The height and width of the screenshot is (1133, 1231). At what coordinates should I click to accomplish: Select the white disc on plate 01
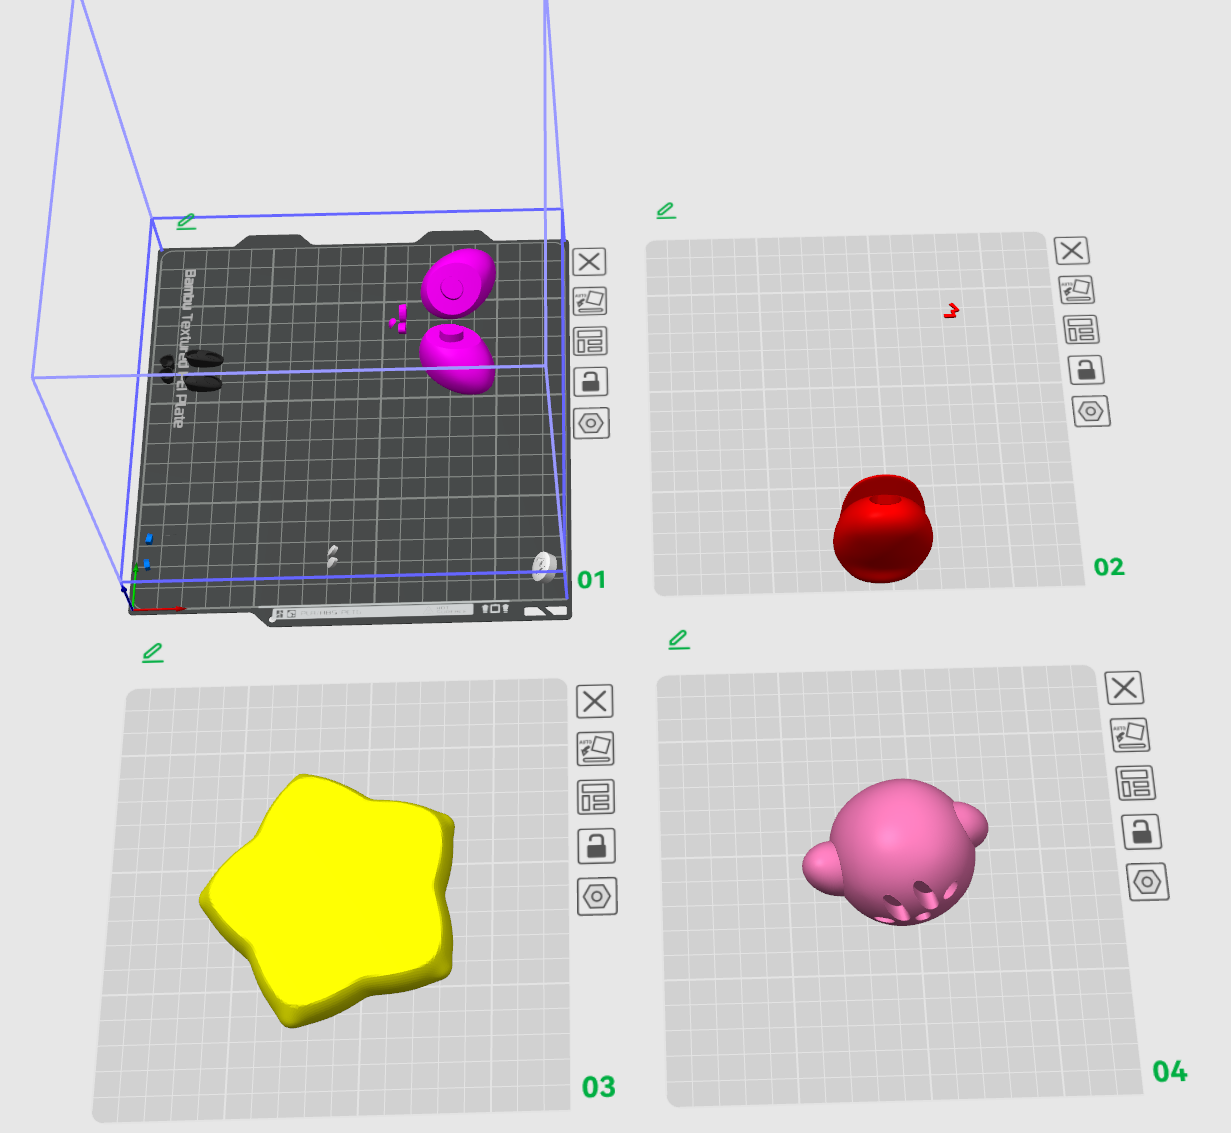[544, 566]
